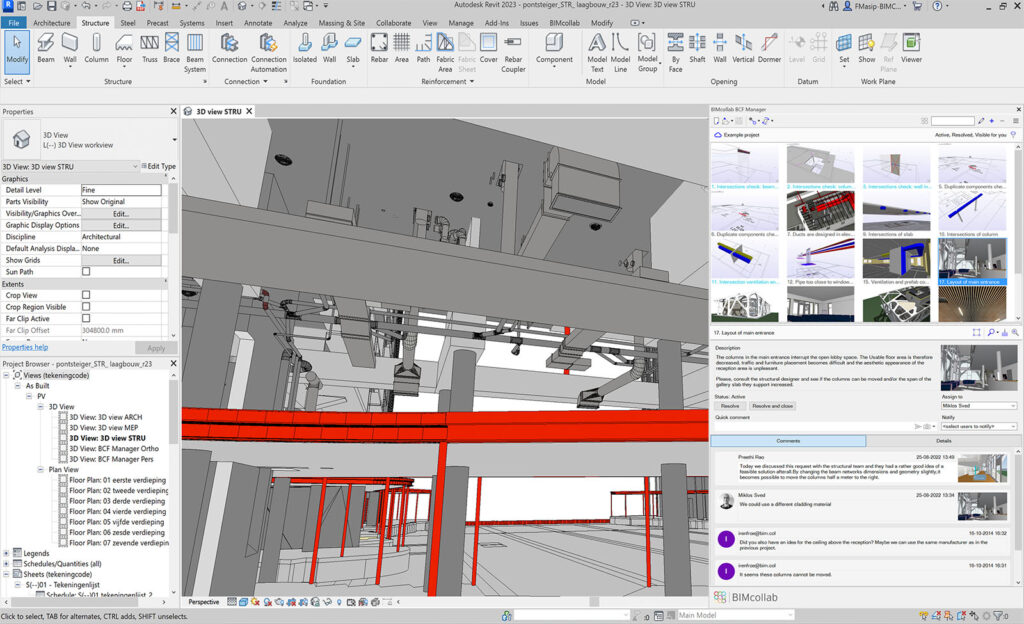
Task: Click Edit for Visibility/Graphics Overrides
Action: 121,213
